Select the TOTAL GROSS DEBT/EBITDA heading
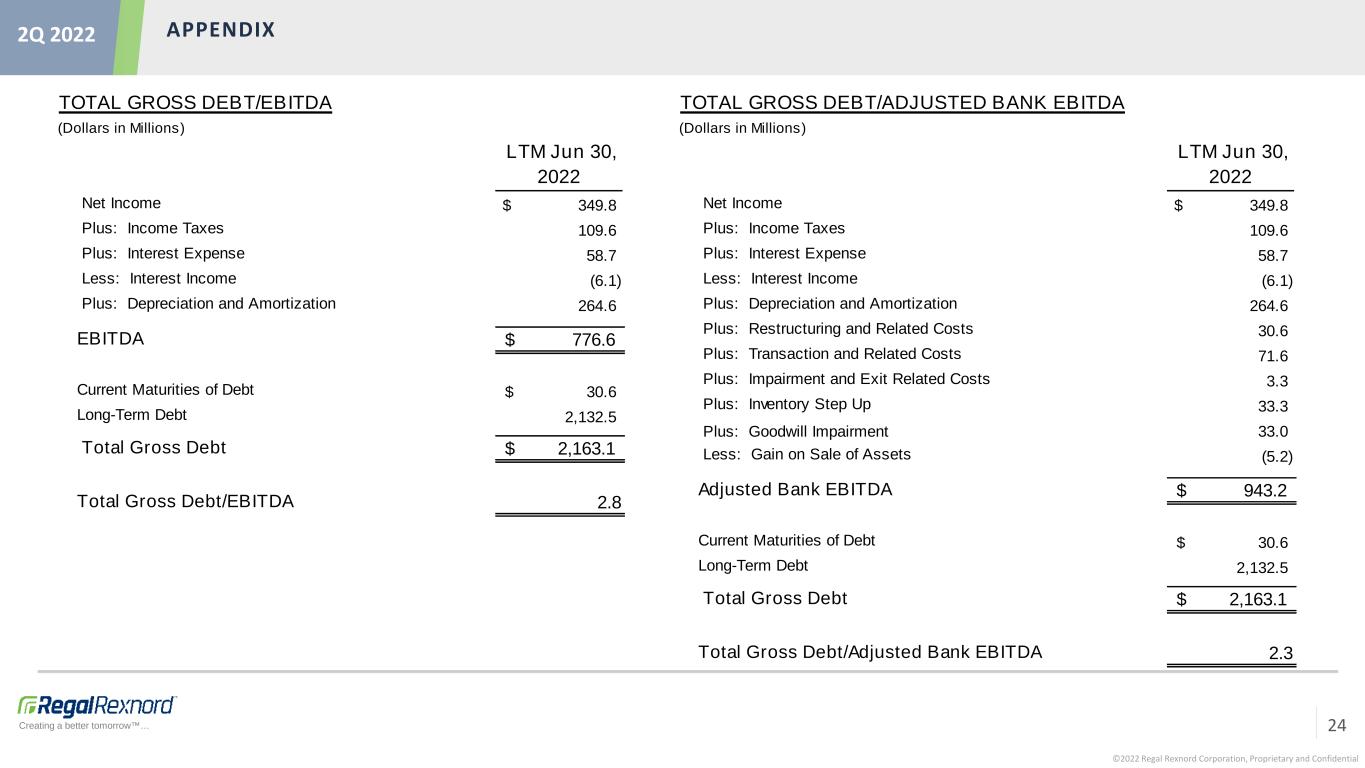The height and width of the screenshot is (768, 1365). pos(195,102)
